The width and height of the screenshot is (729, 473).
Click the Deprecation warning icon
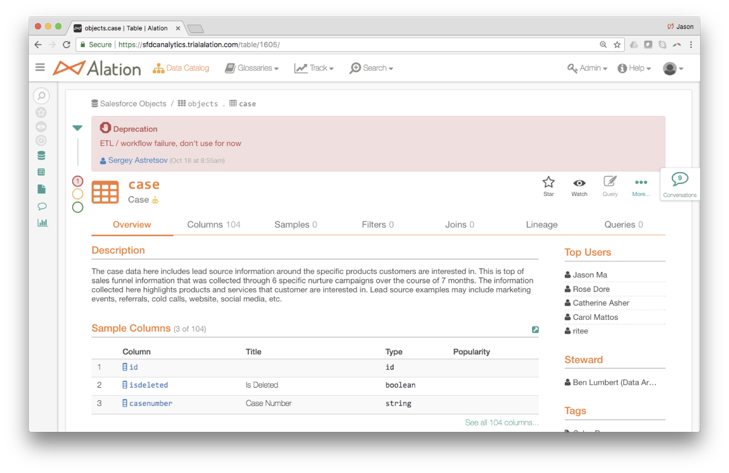[x=106, y=128]
